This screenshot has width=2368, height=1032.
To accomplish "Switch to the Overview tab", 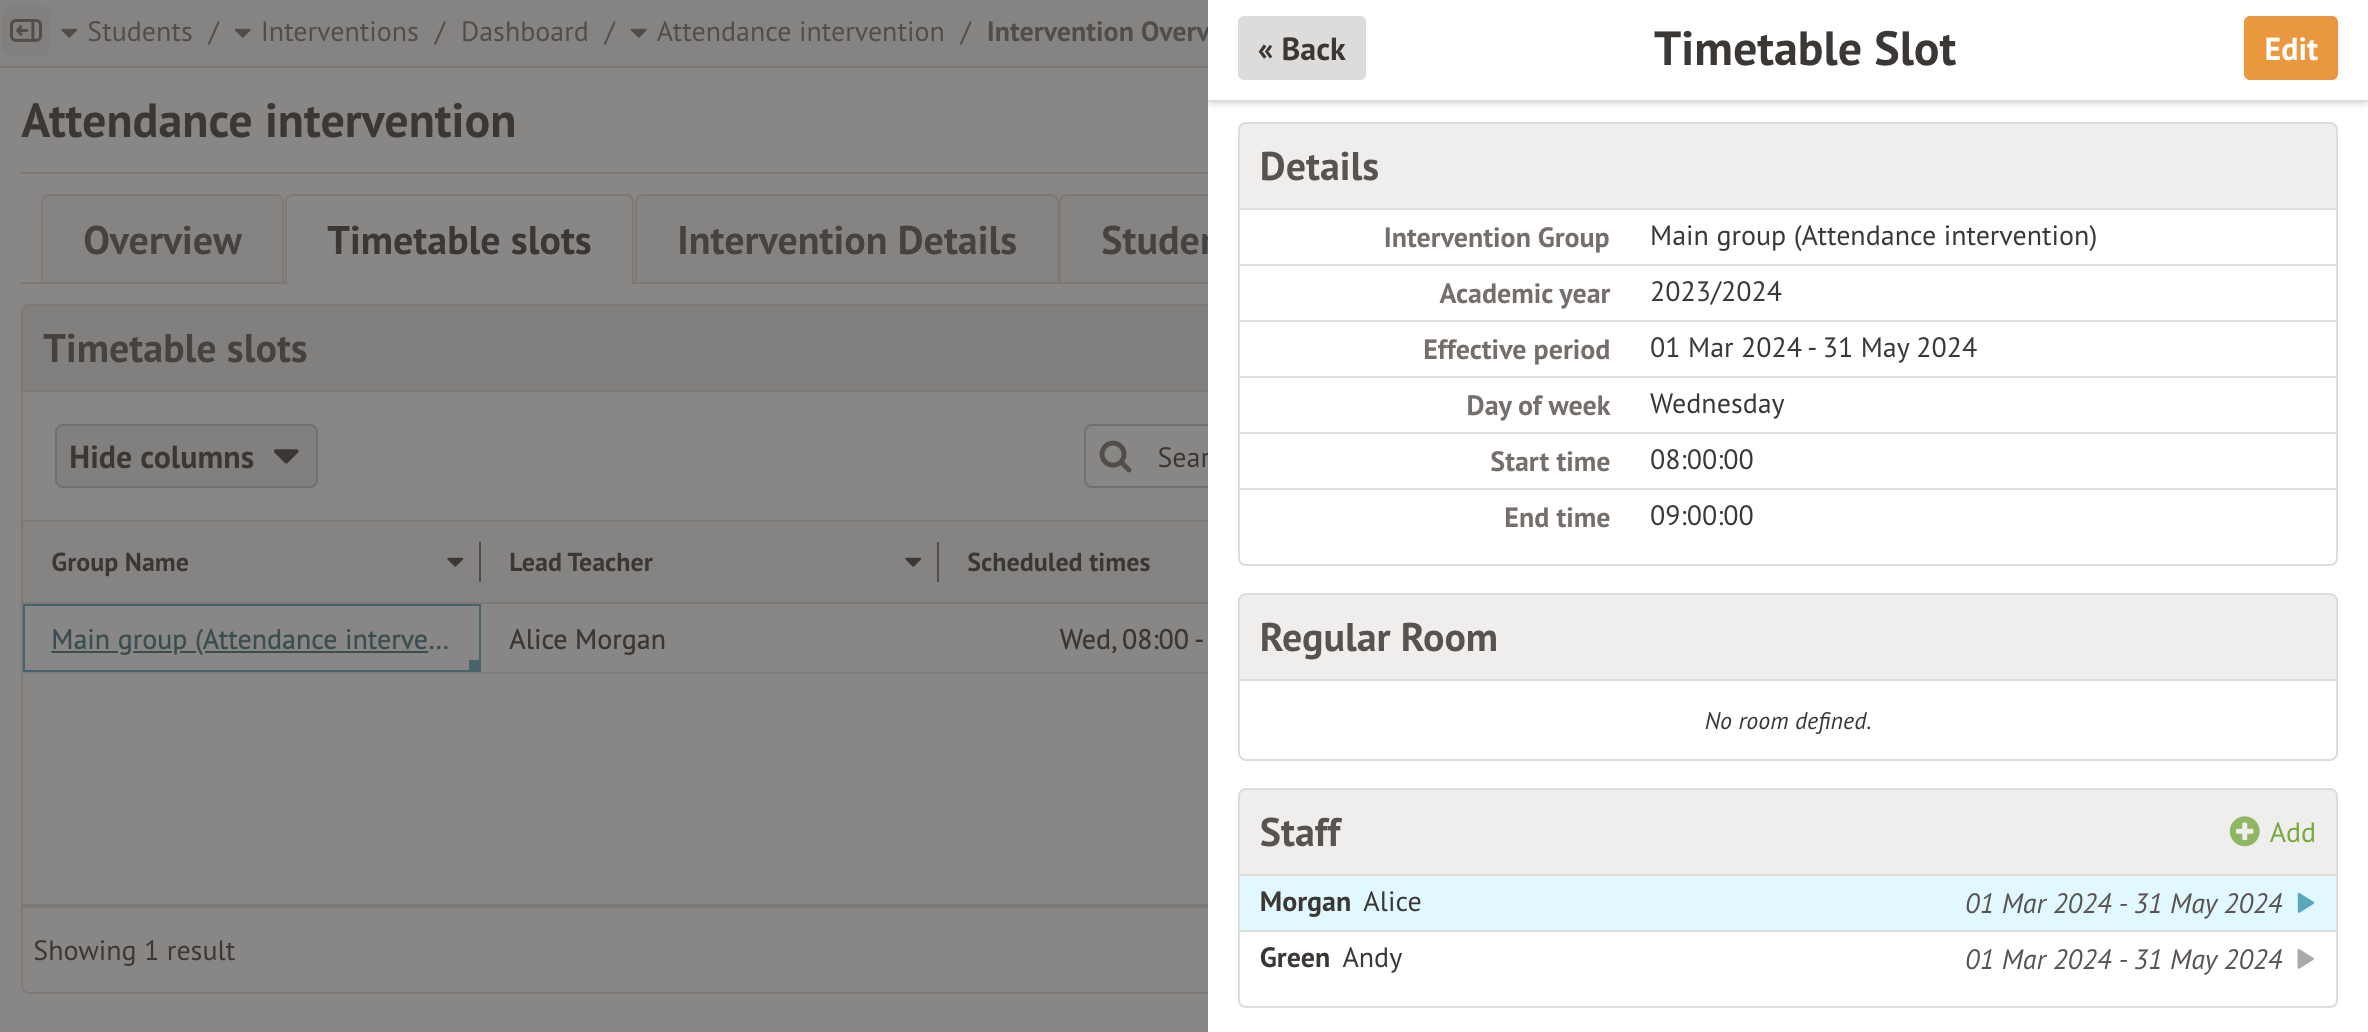I will [x=162, y=241].
